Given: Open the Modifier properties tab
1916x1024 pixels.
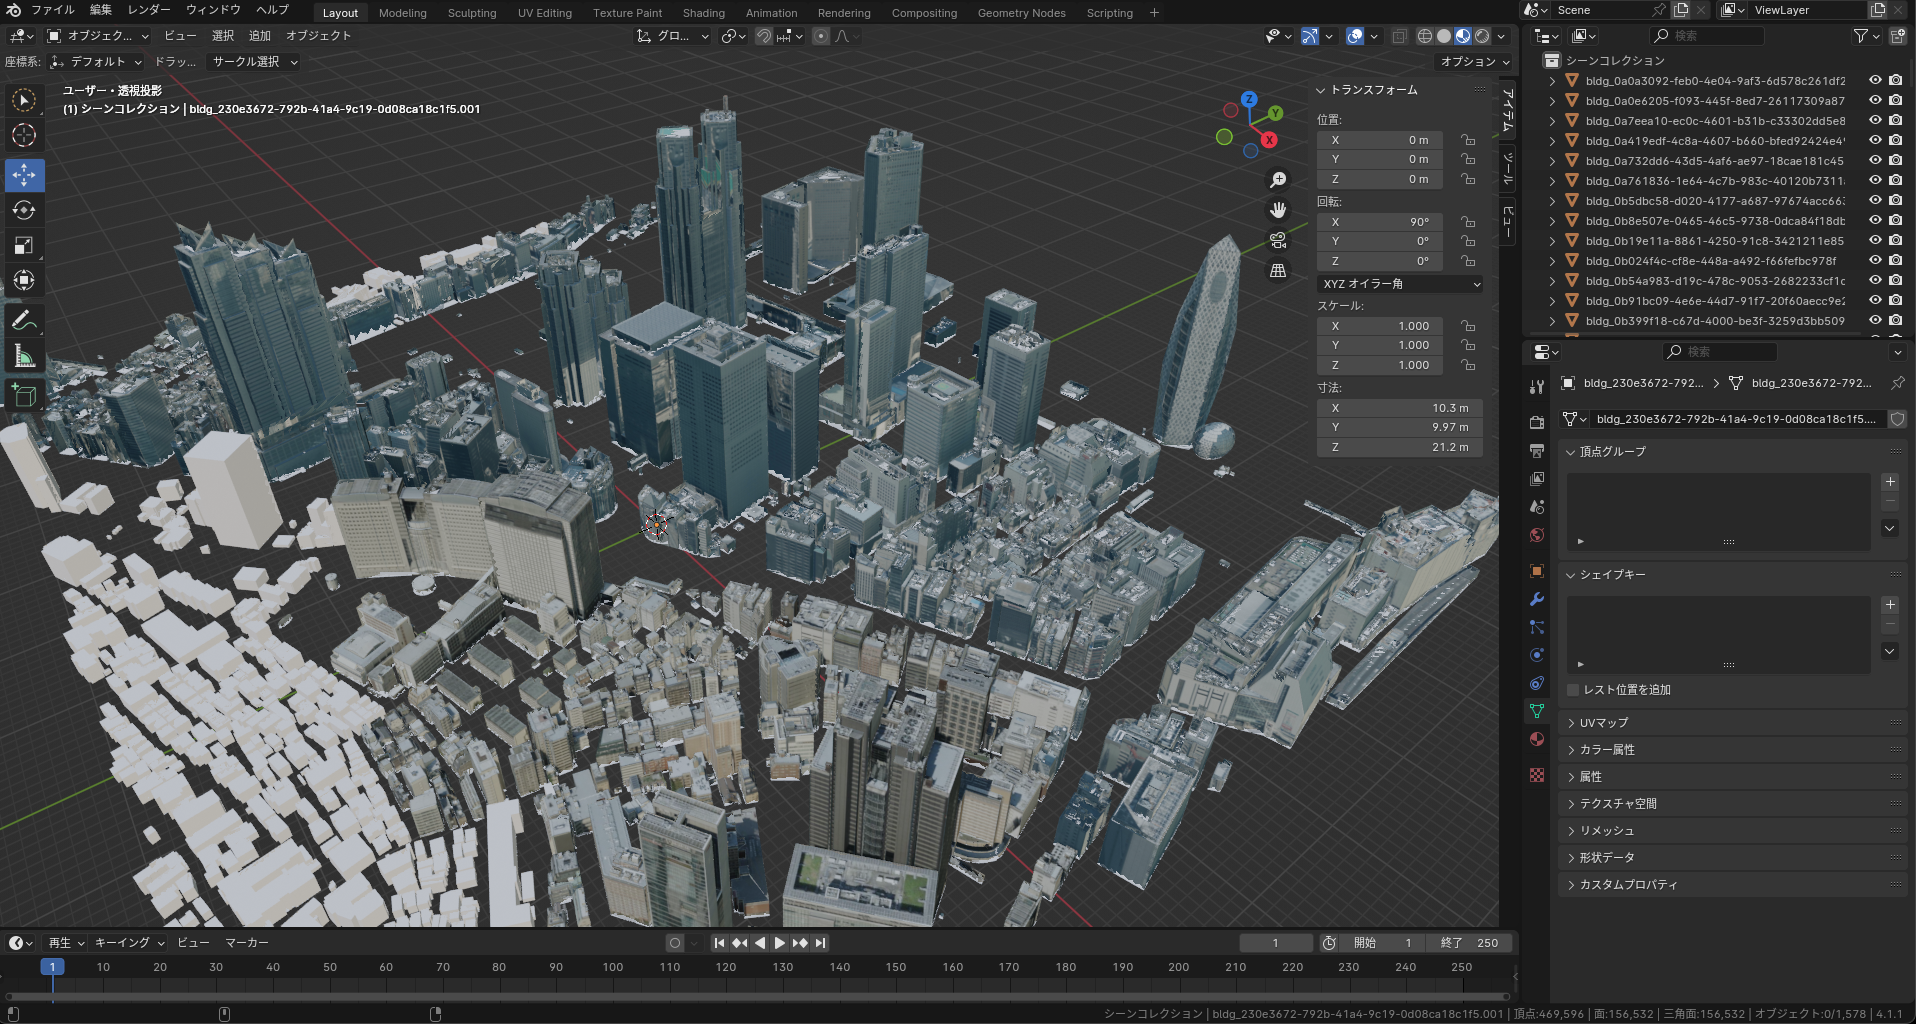Looking at the screenshot, I should coord(1537,598).
